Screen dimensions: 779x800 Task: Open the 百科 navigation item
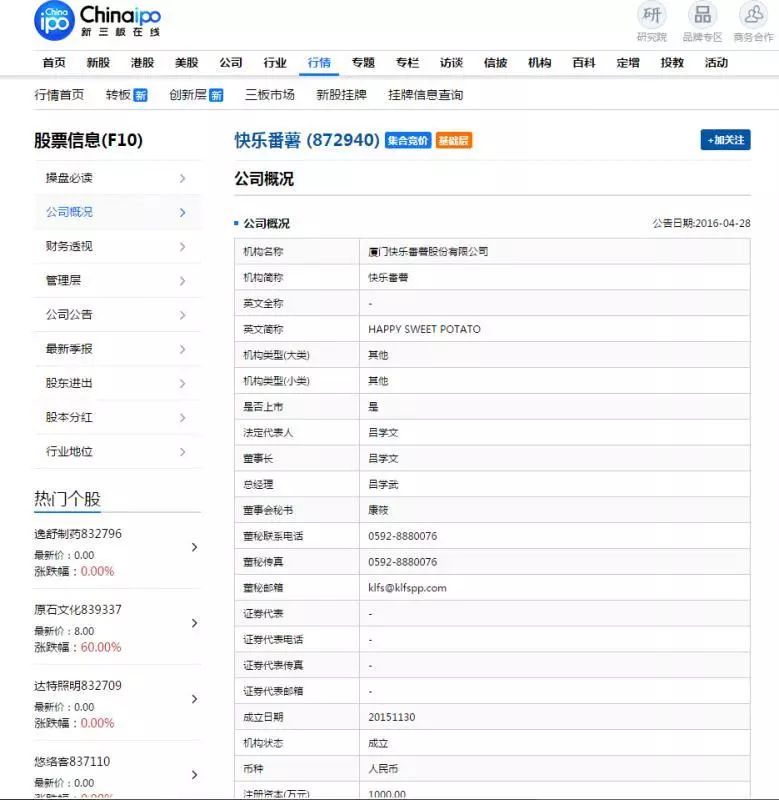point(584,63)
